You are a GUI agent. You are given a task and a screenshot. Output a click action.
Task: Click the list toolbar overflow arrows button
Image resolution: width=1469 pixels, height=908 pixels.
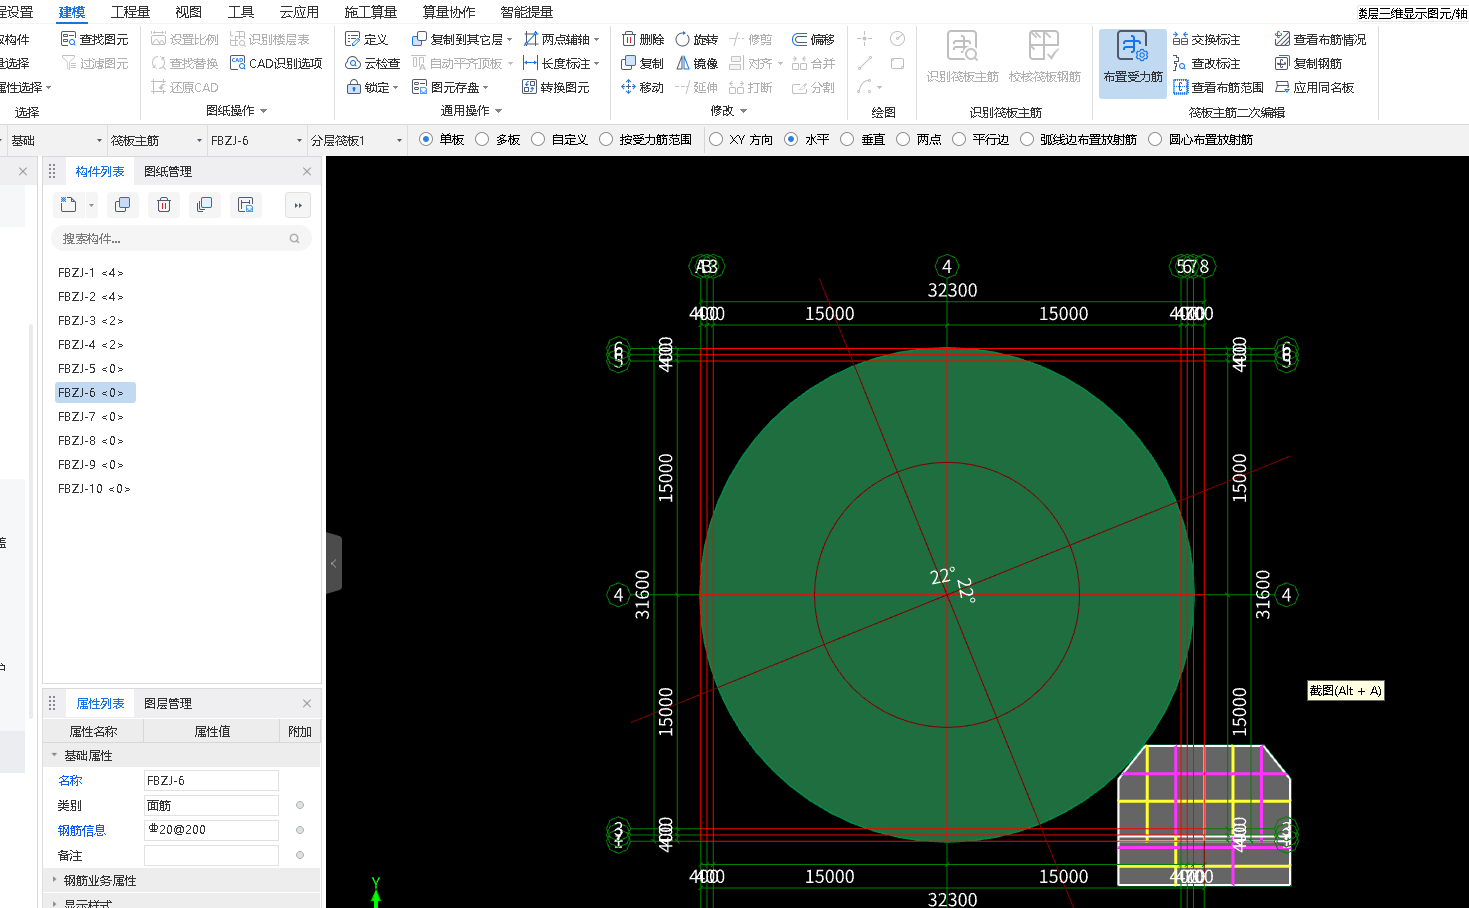click(298, 205)
